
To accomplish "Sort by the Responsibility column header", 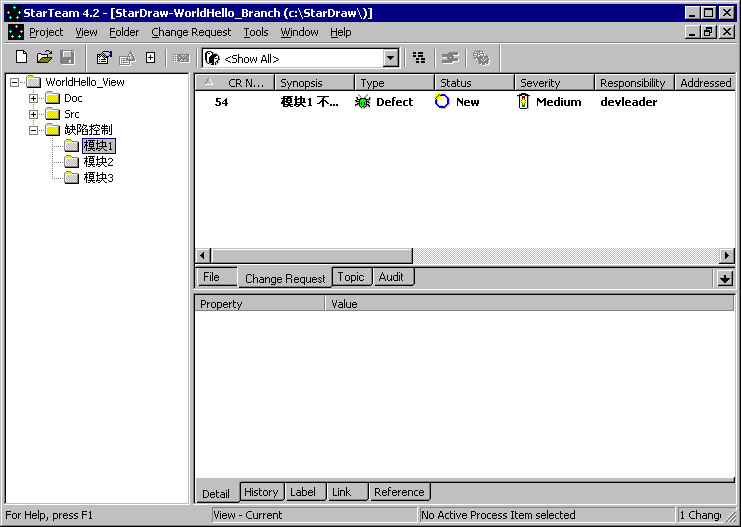I will coord(634,83).
